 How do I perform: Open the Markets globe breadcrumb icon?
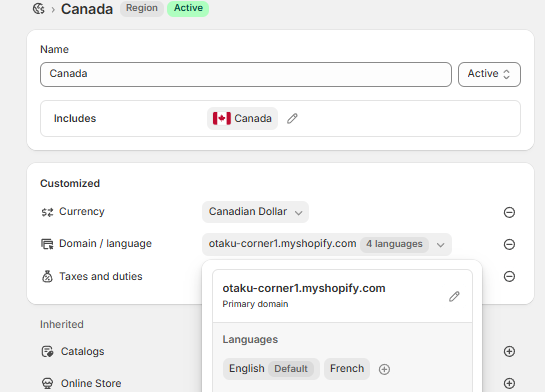(39, 8)
